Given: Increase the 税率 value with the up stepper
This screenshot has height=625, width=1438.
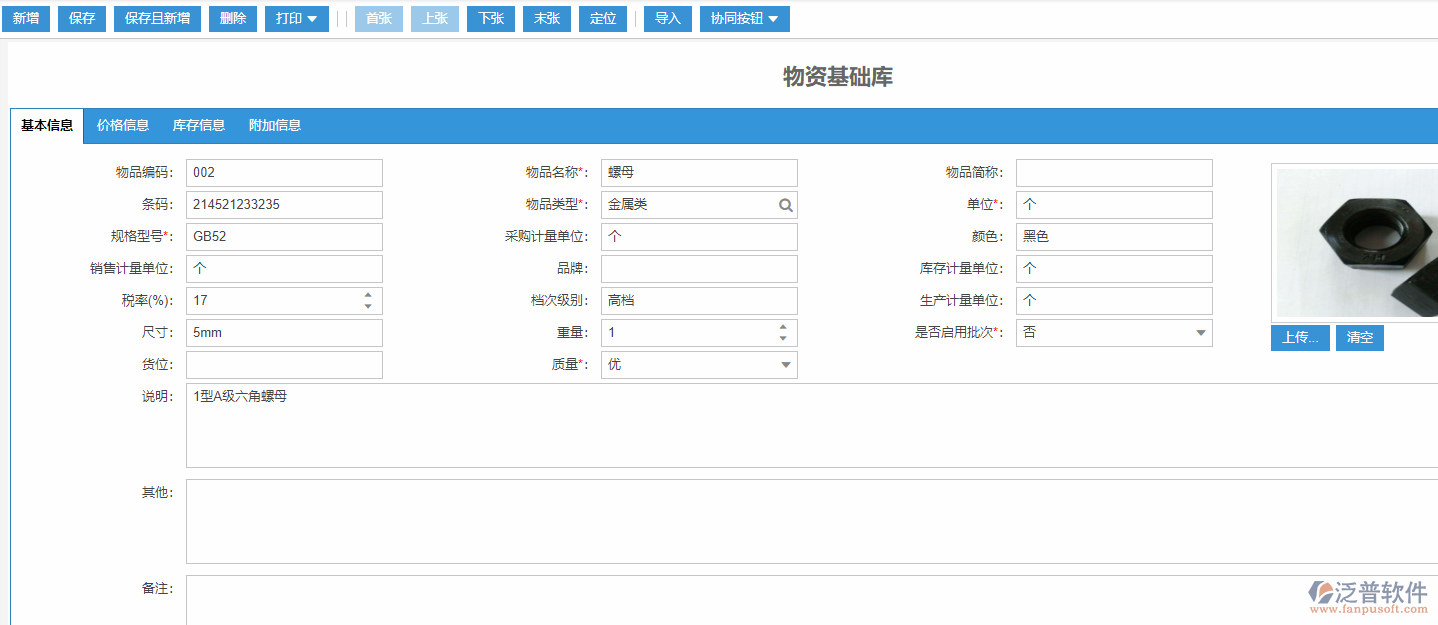Looking at the screenshot, I should point(369,295).
